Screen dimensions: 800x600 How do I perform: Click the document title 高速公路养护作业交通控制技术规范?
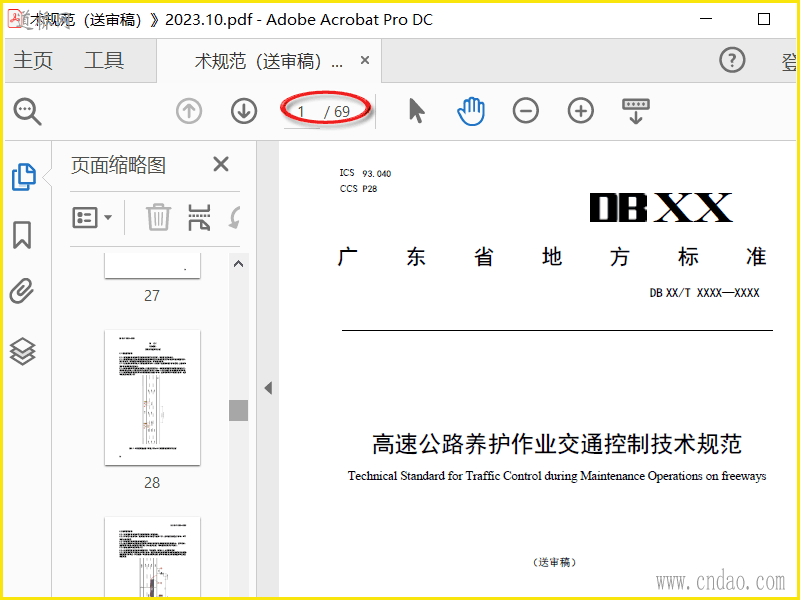click(557, 443)
